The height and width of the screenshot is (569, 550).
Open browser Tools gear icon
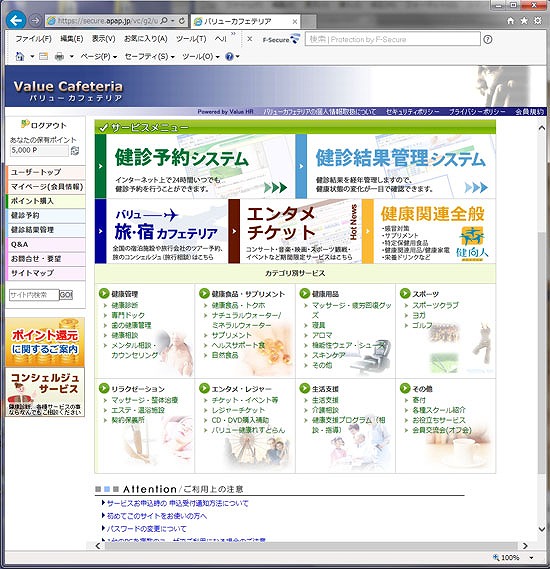click(538, 21)
